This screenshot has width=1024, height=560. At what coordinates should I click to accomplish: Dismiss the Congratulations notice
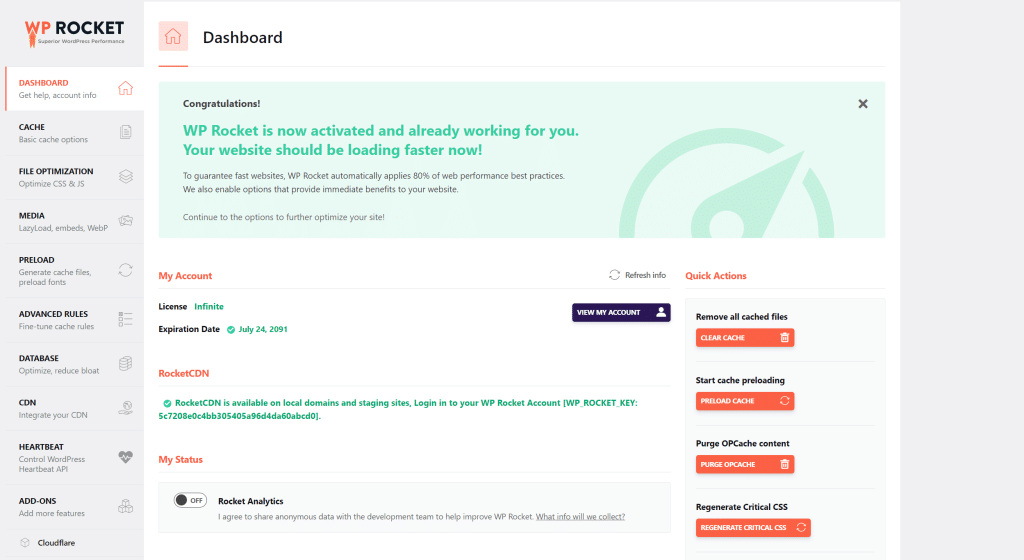[863, 103]
